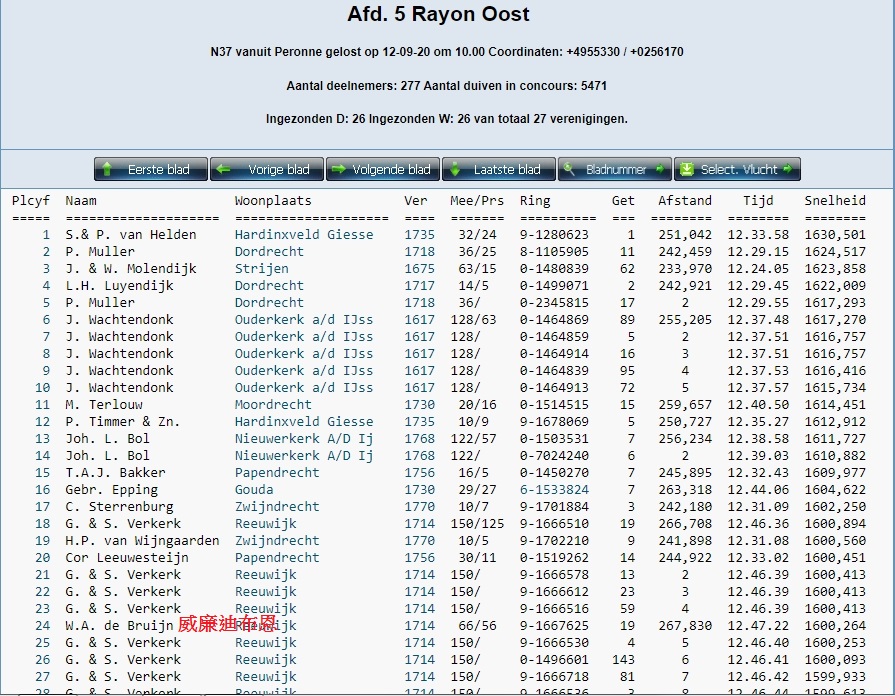
Task: Select the name L.H. Luyendijk
Action: (x=119, y=285)
